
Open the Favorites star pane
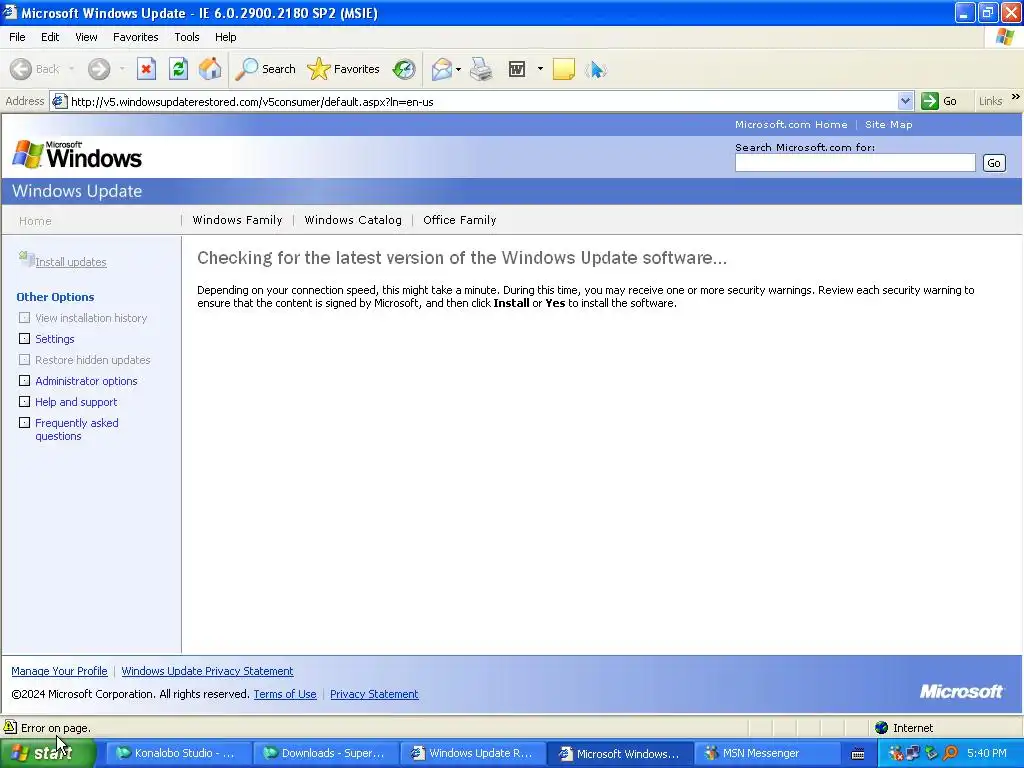pyautogui.click(x=344, y=69)
